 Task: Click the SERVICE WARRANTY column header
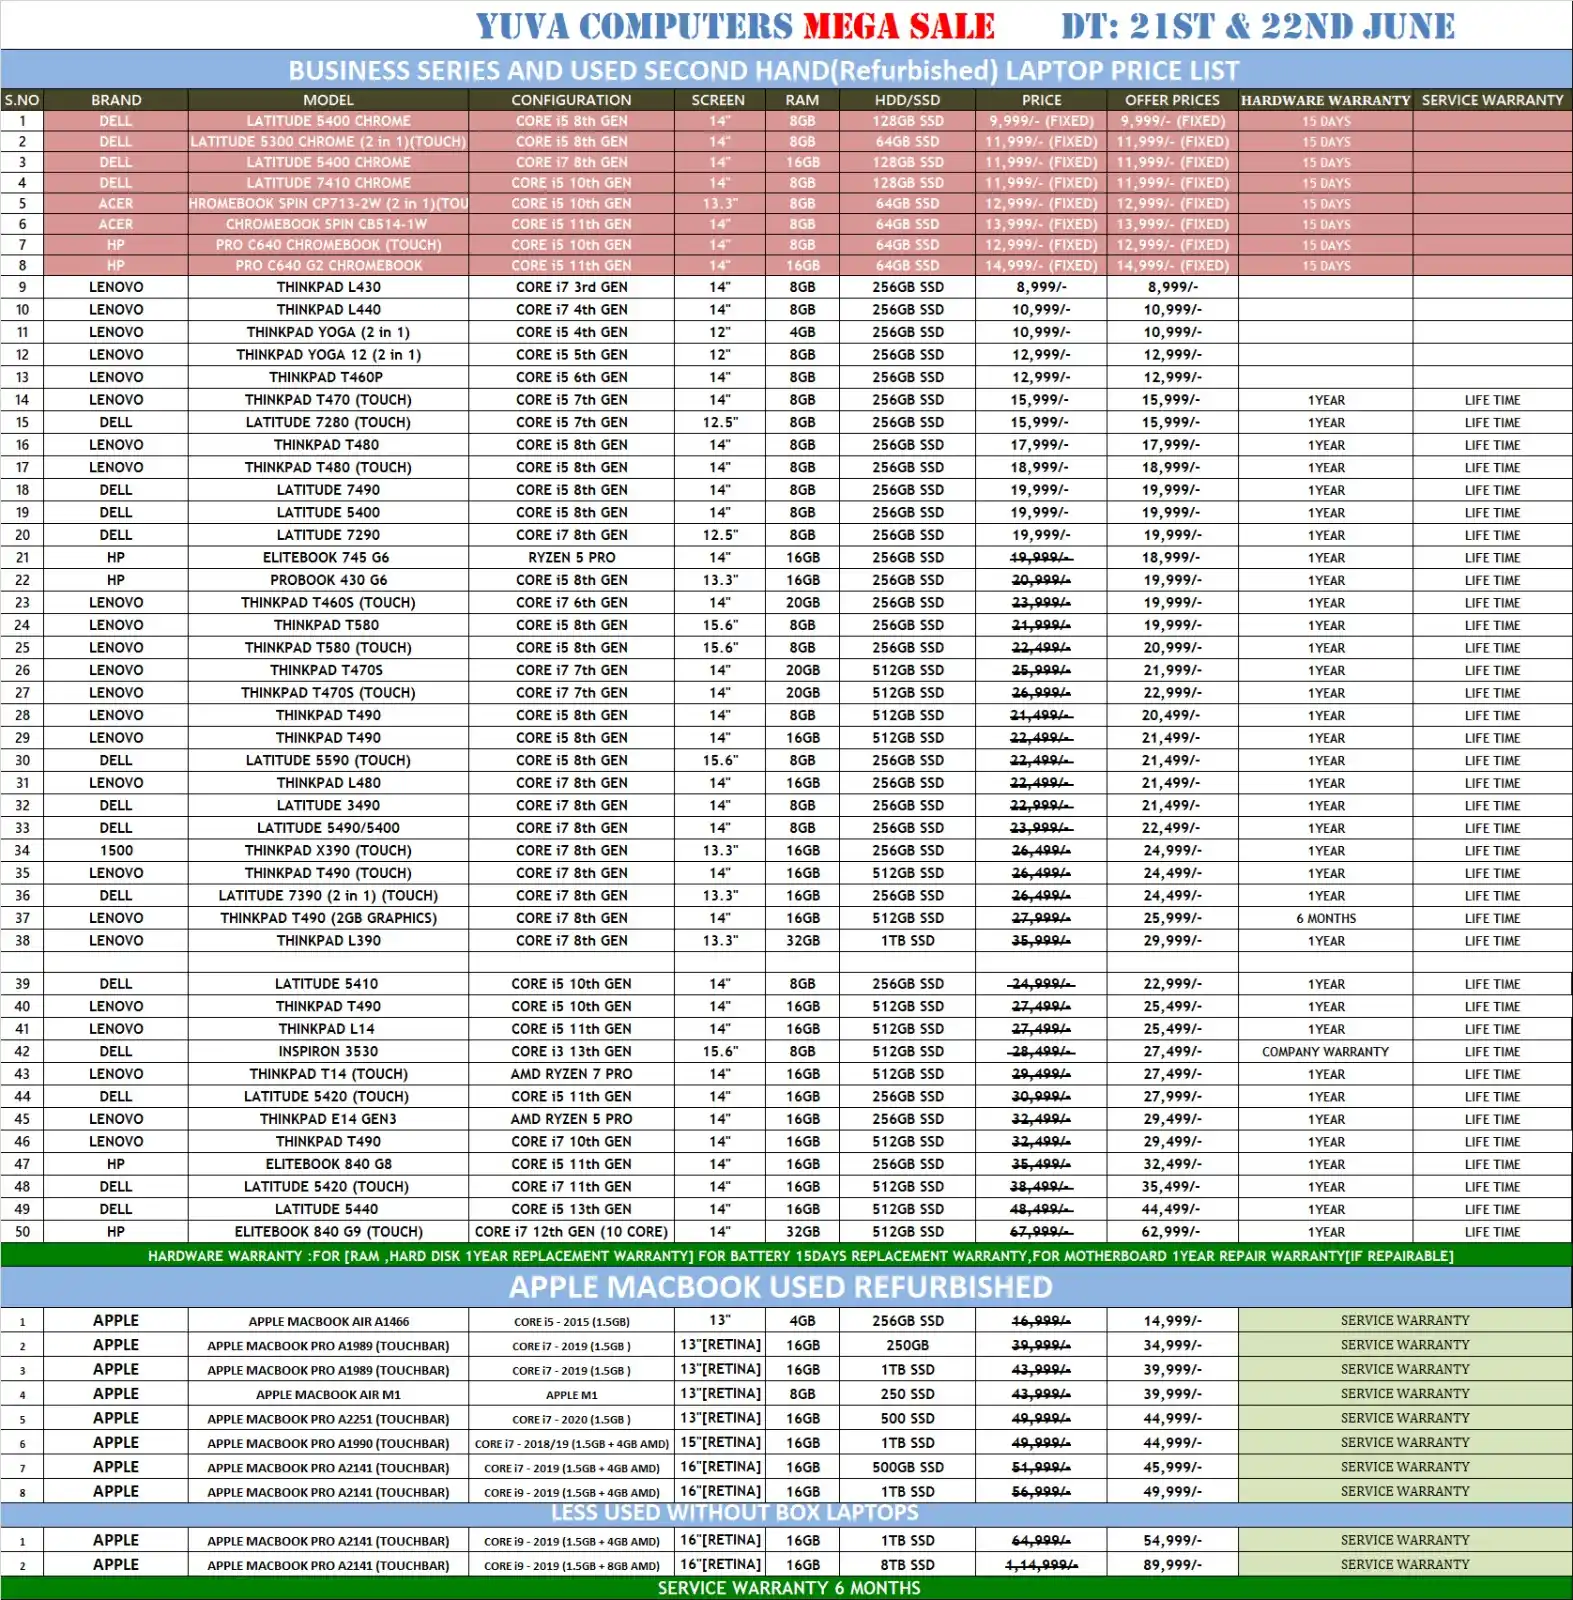[x=1492, y=100]
